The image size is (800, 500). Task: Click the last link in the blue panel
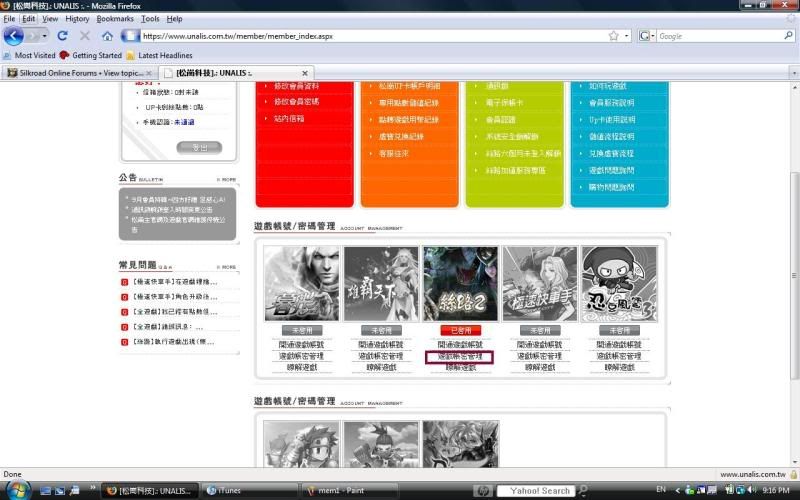click(611, 187)
